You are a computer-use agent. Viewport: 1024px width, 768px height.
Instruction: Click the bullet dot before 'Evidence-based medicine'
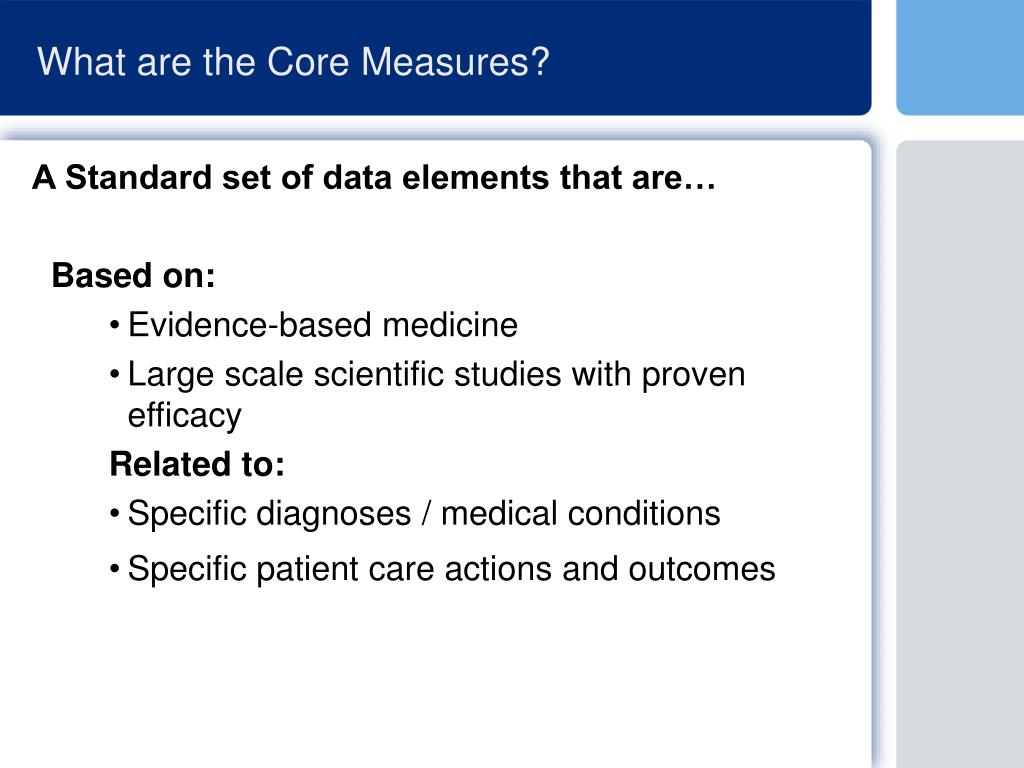[x=115, y=326]
